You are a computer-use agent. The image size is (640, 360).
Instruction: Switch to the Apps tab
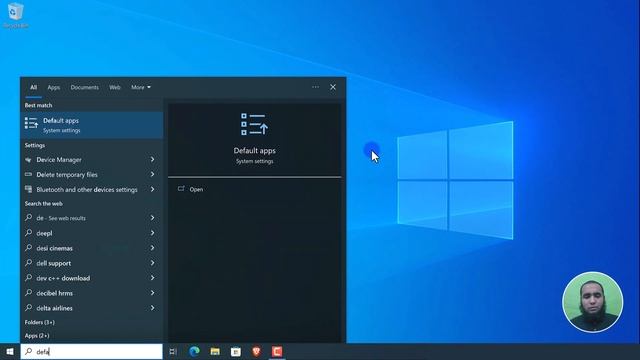53,87
